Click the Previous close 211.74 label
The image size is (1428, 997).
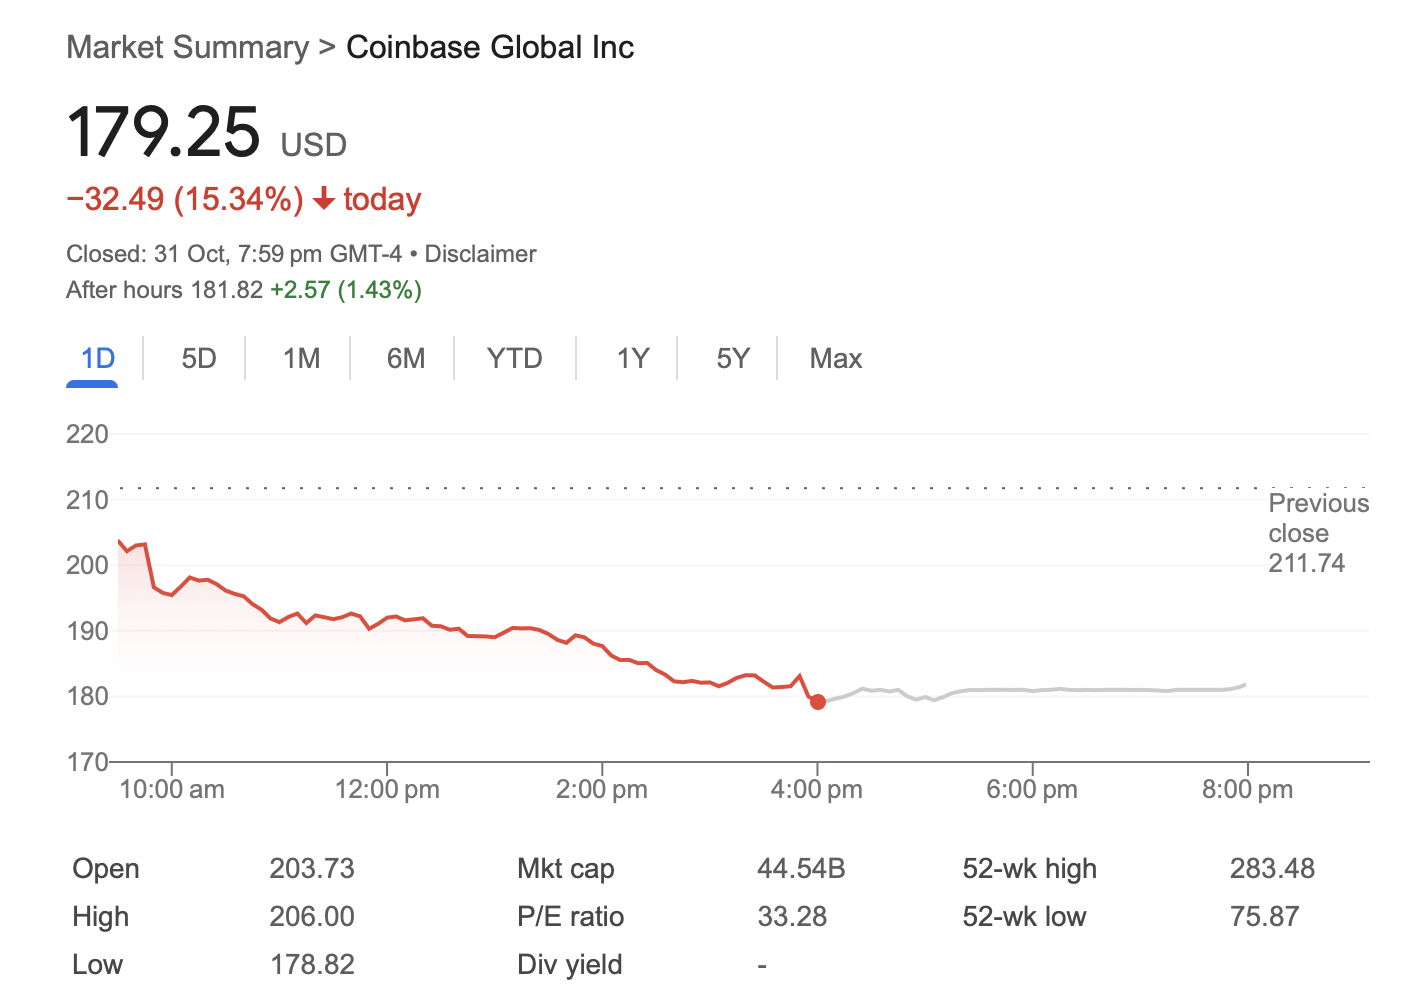pyautogui.click(x=1318, y=533)
